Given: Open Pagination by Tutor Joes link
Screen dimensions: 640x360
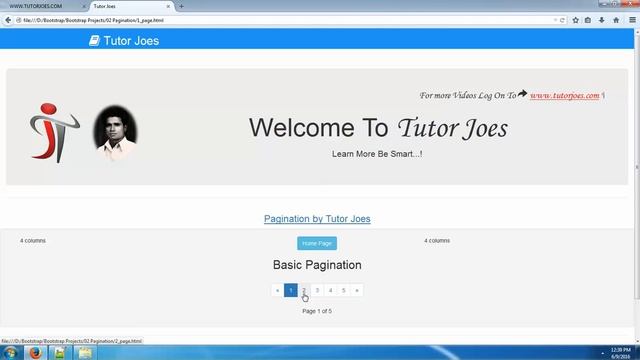Looking at the screenshot, I should click(317, 219).
